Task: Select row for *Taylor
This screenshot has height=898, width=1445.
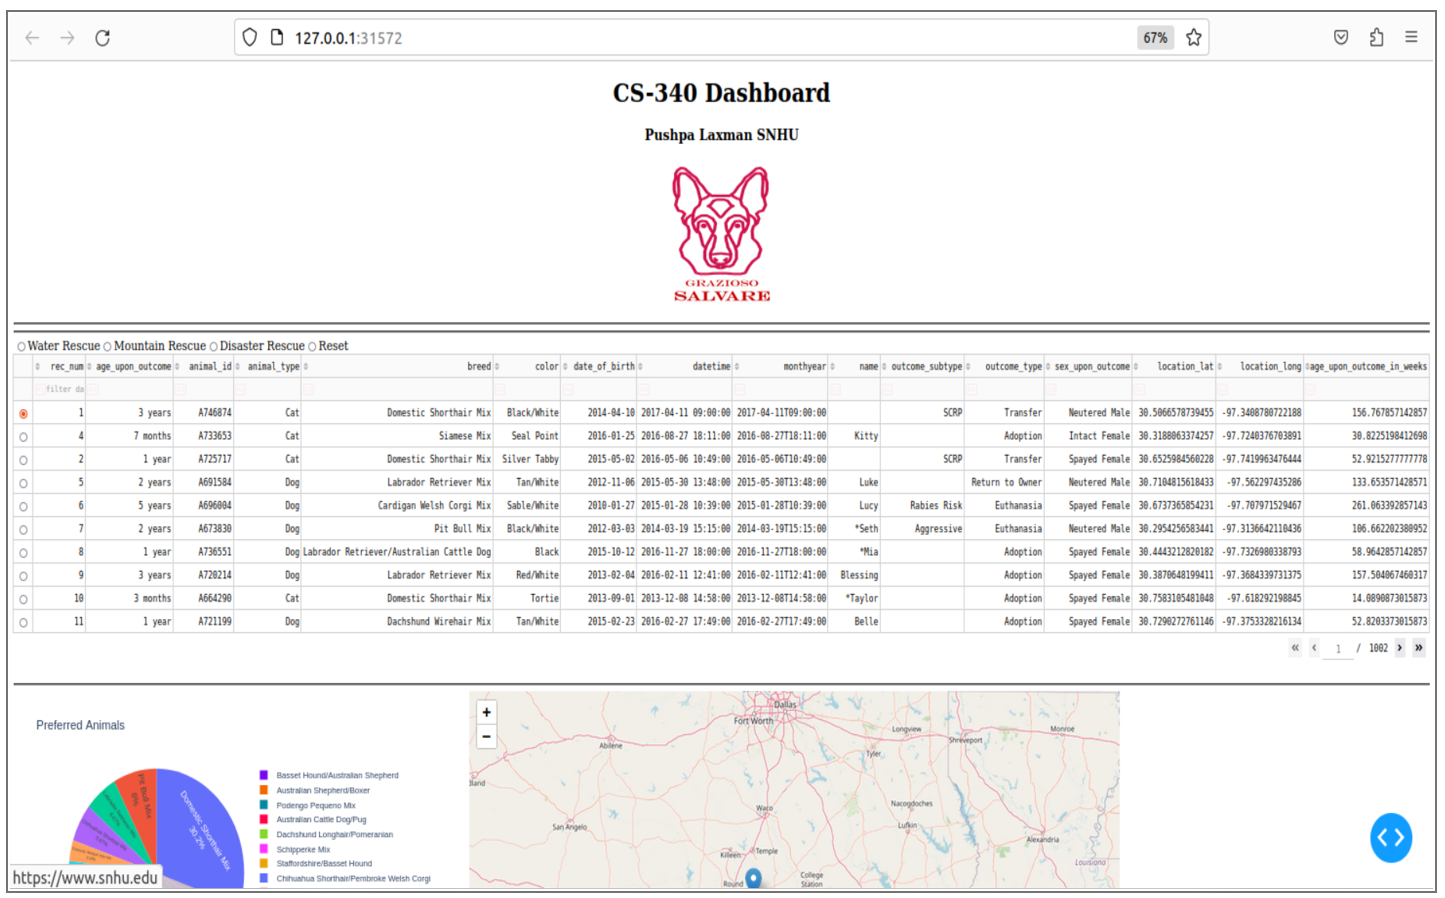Action: point(23,599)
